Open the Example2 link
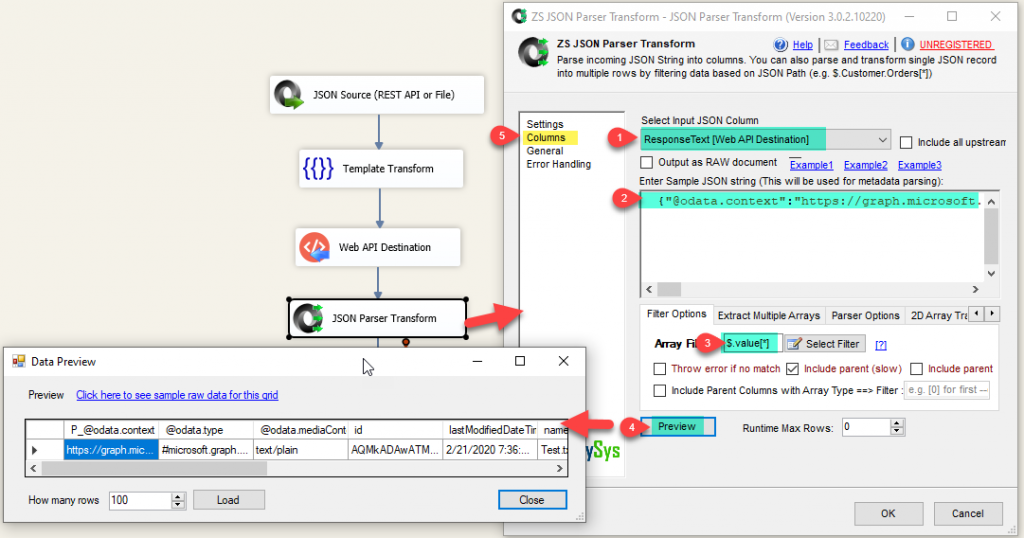Image resolution: width=1024 pixels, height=538 pixels. [865, 165]
